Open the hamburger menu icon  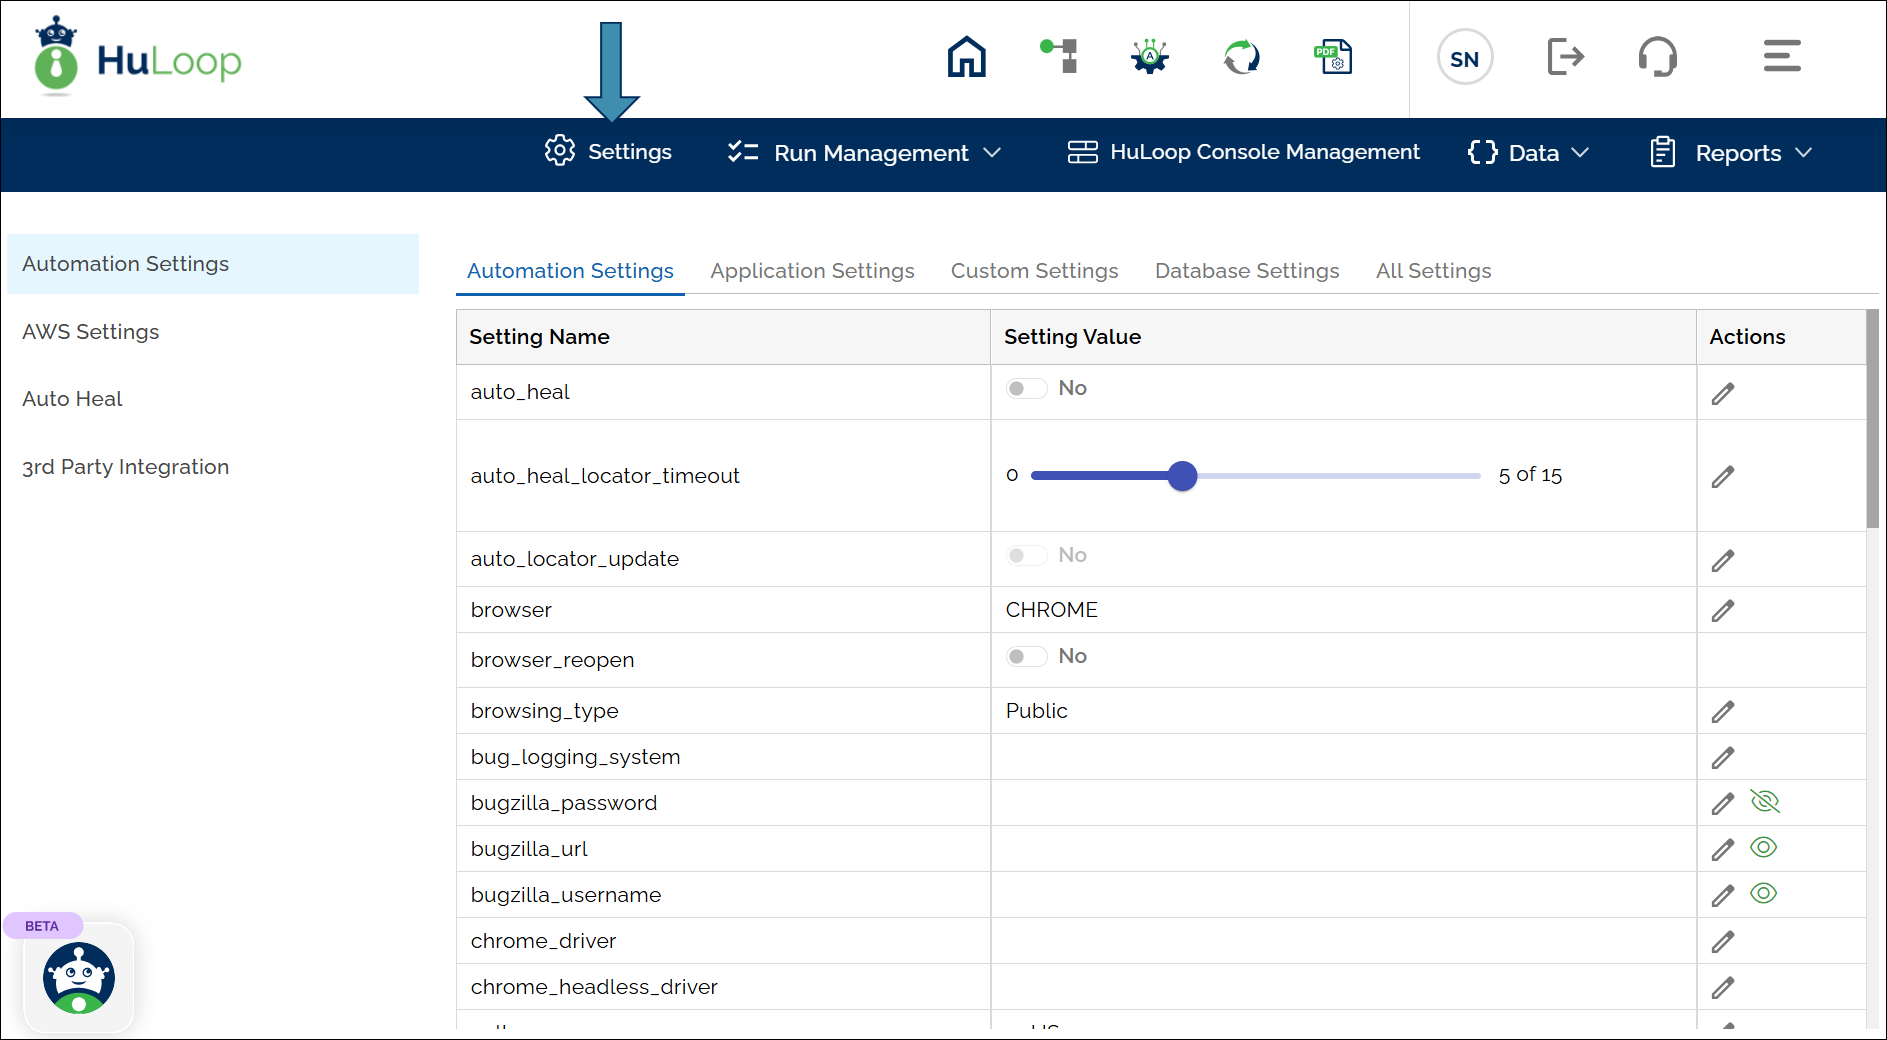[1781, 57]
